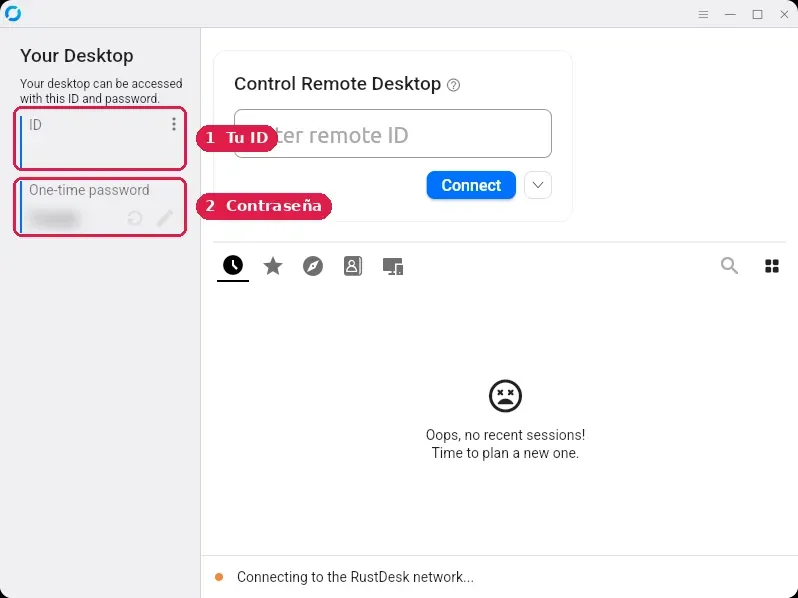Click the 'One-time password' label

tap(89, 190)
